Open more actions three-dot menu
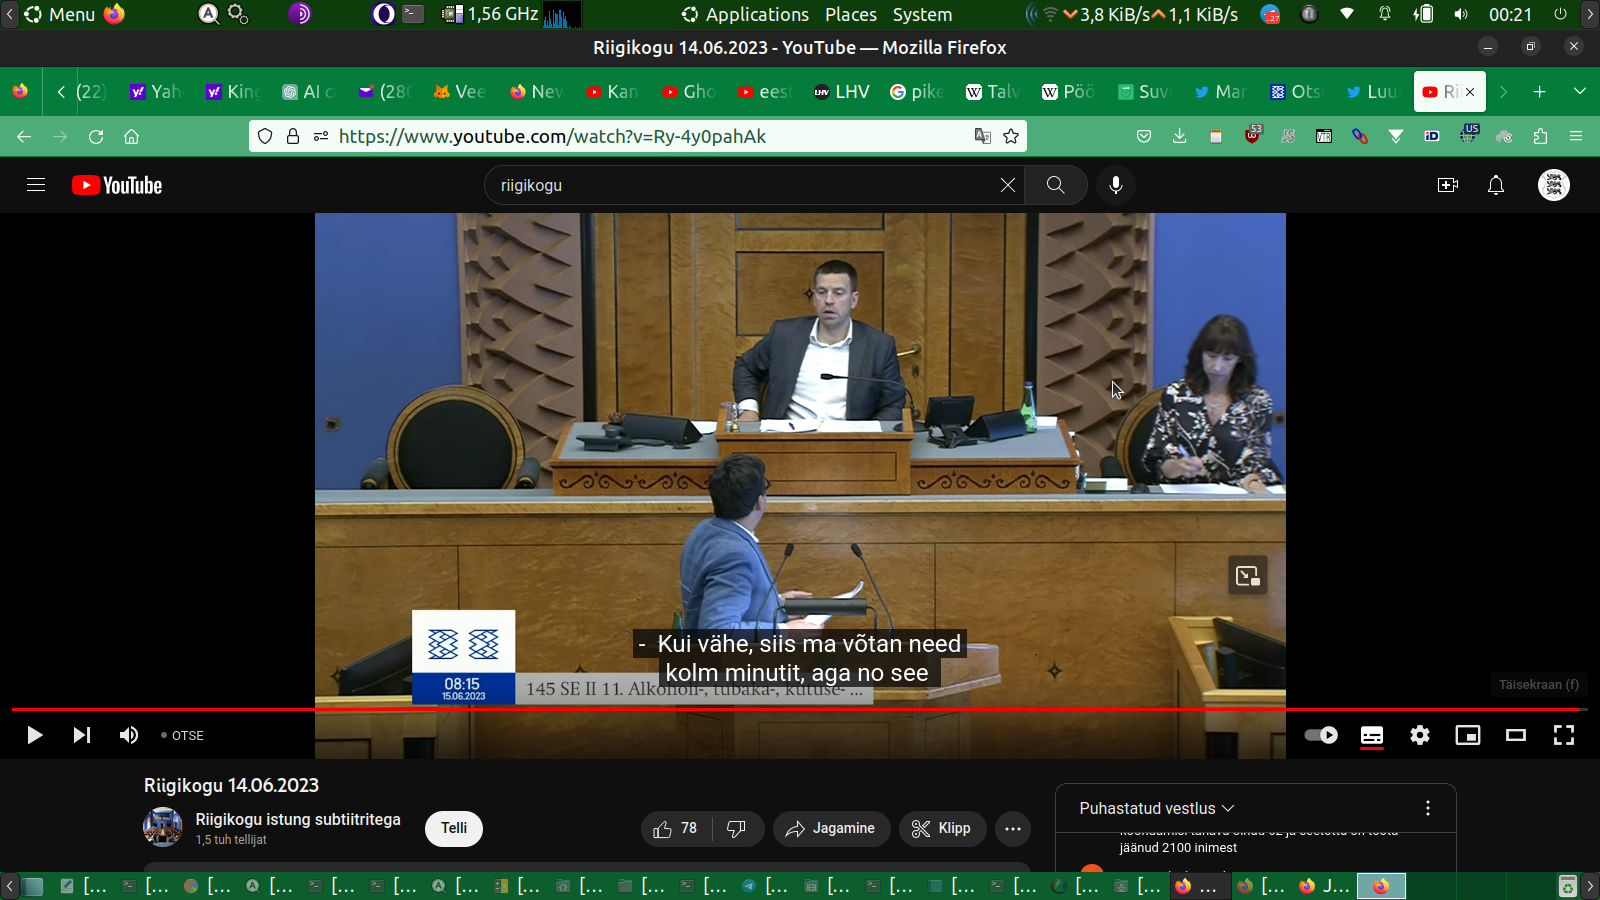1600x900 pixels. coord(1012,828)
